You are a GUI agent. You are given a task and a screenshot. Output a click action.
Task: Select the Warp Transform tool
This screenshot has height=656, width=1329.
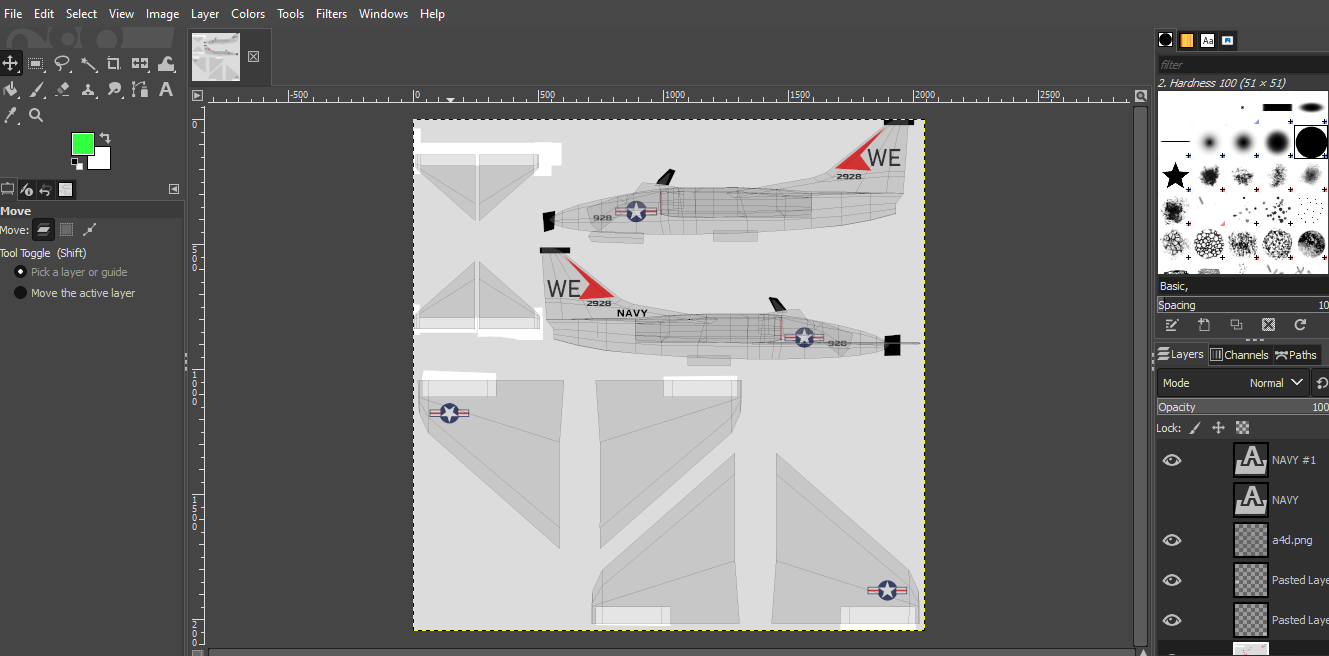[166, 63]
